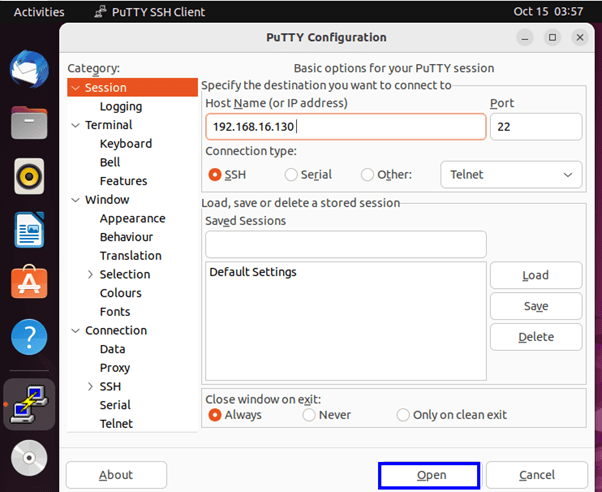Open the Help question mark icon

(x=29, y=337)
